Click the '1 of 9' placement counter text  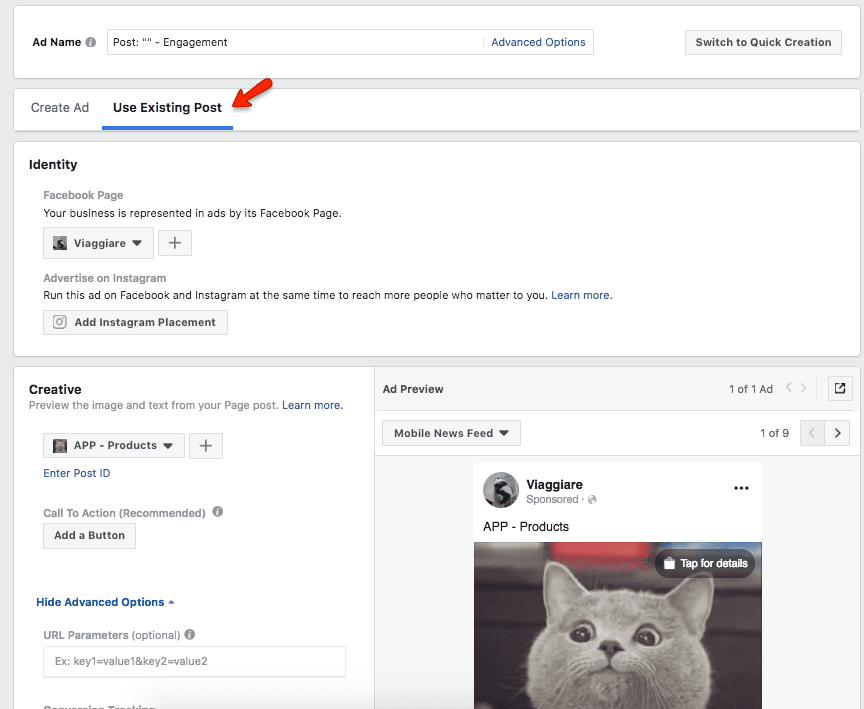point(774,433)
